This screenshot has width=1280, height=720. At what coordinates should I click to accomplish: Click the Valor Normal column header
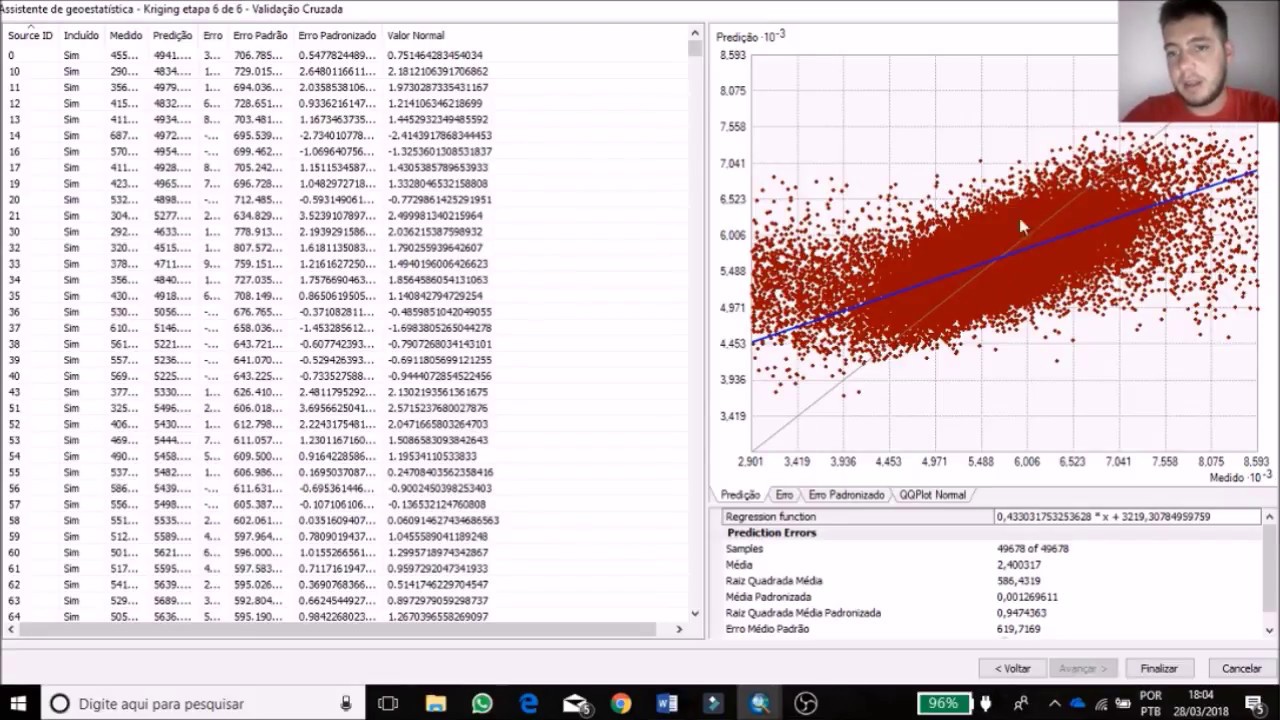pyautogui.click(x=415, y=35)
